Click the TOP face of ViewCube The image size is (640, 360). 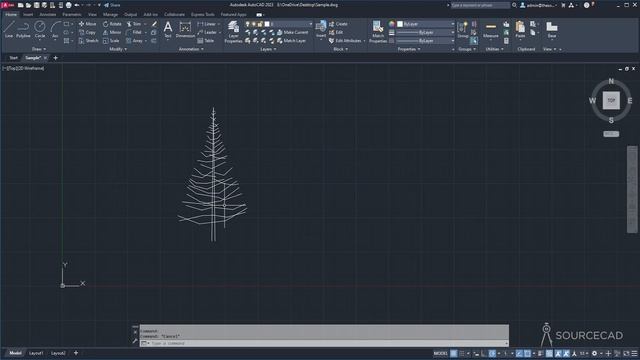(611, 100)
